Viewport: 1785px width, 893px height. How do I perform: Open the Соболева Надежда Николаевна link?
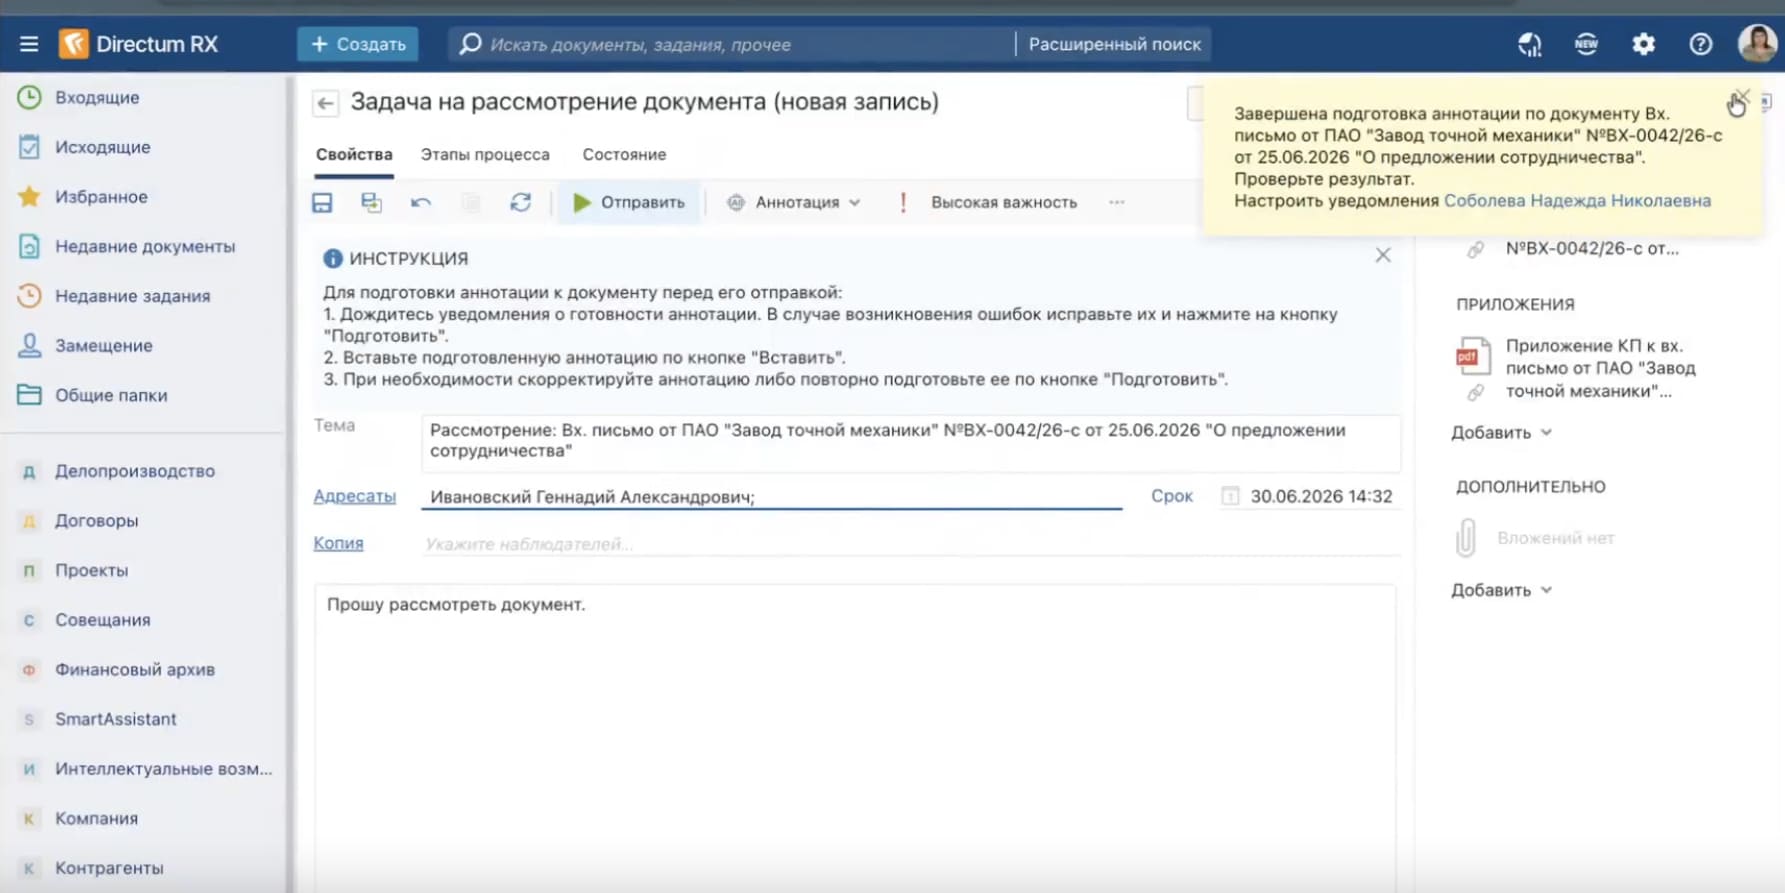pos(1577,201)
